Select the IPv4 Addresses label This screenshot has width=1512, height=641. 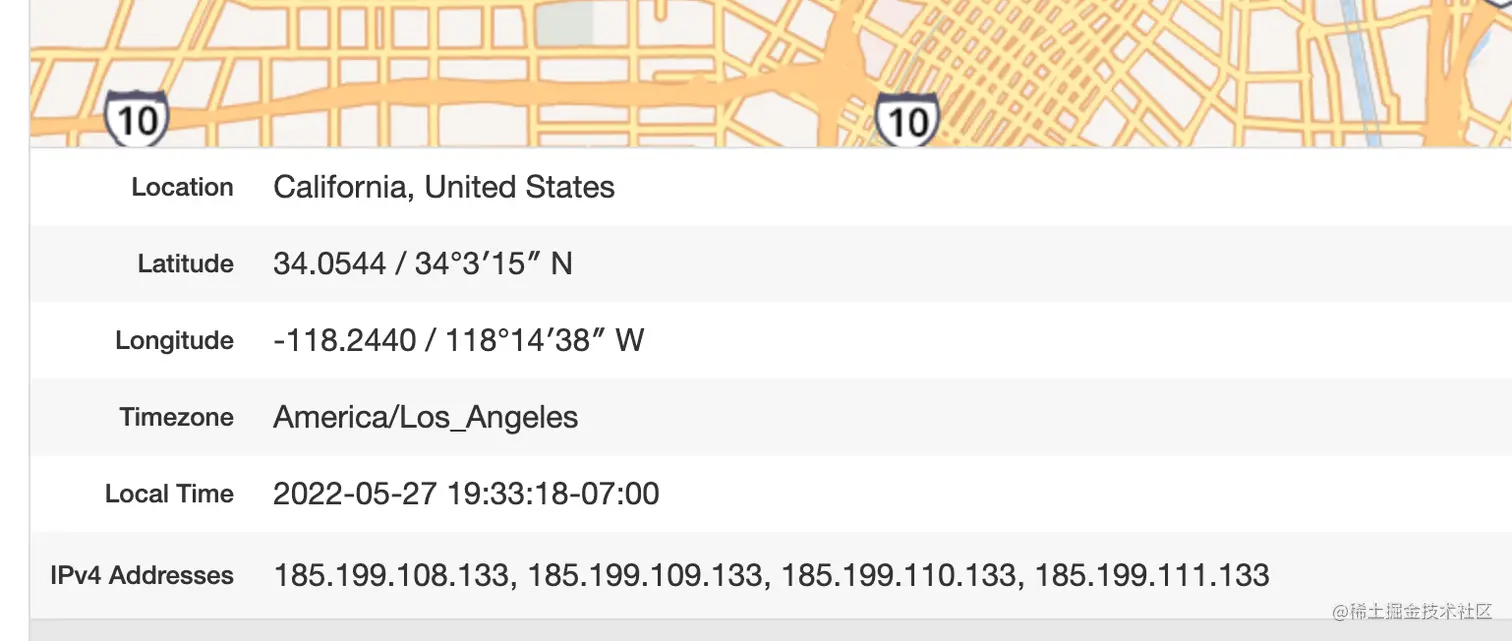point(142,575)
